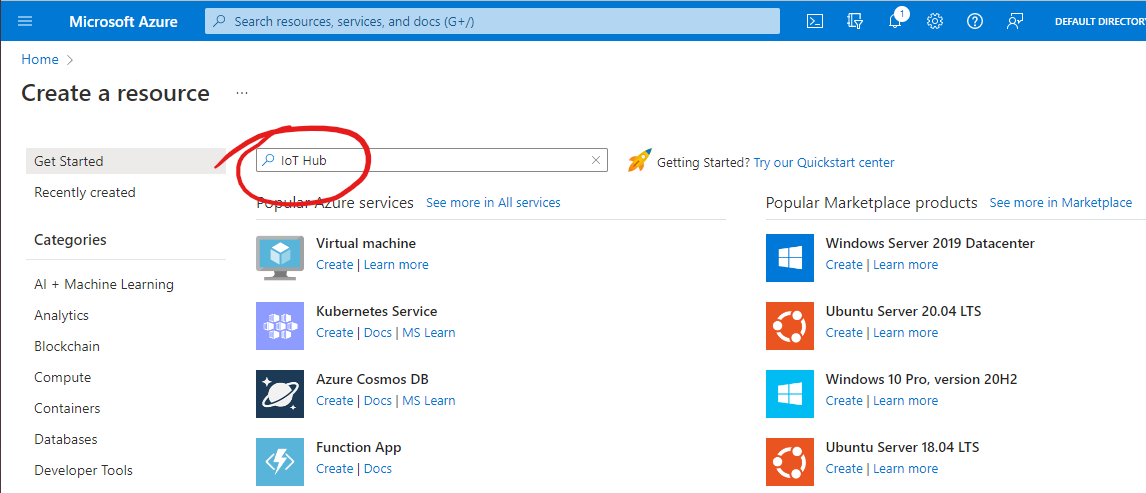Screen dimensions: 1146x493
Task: Click the Function App icon
Action: (x=280, y=462)
